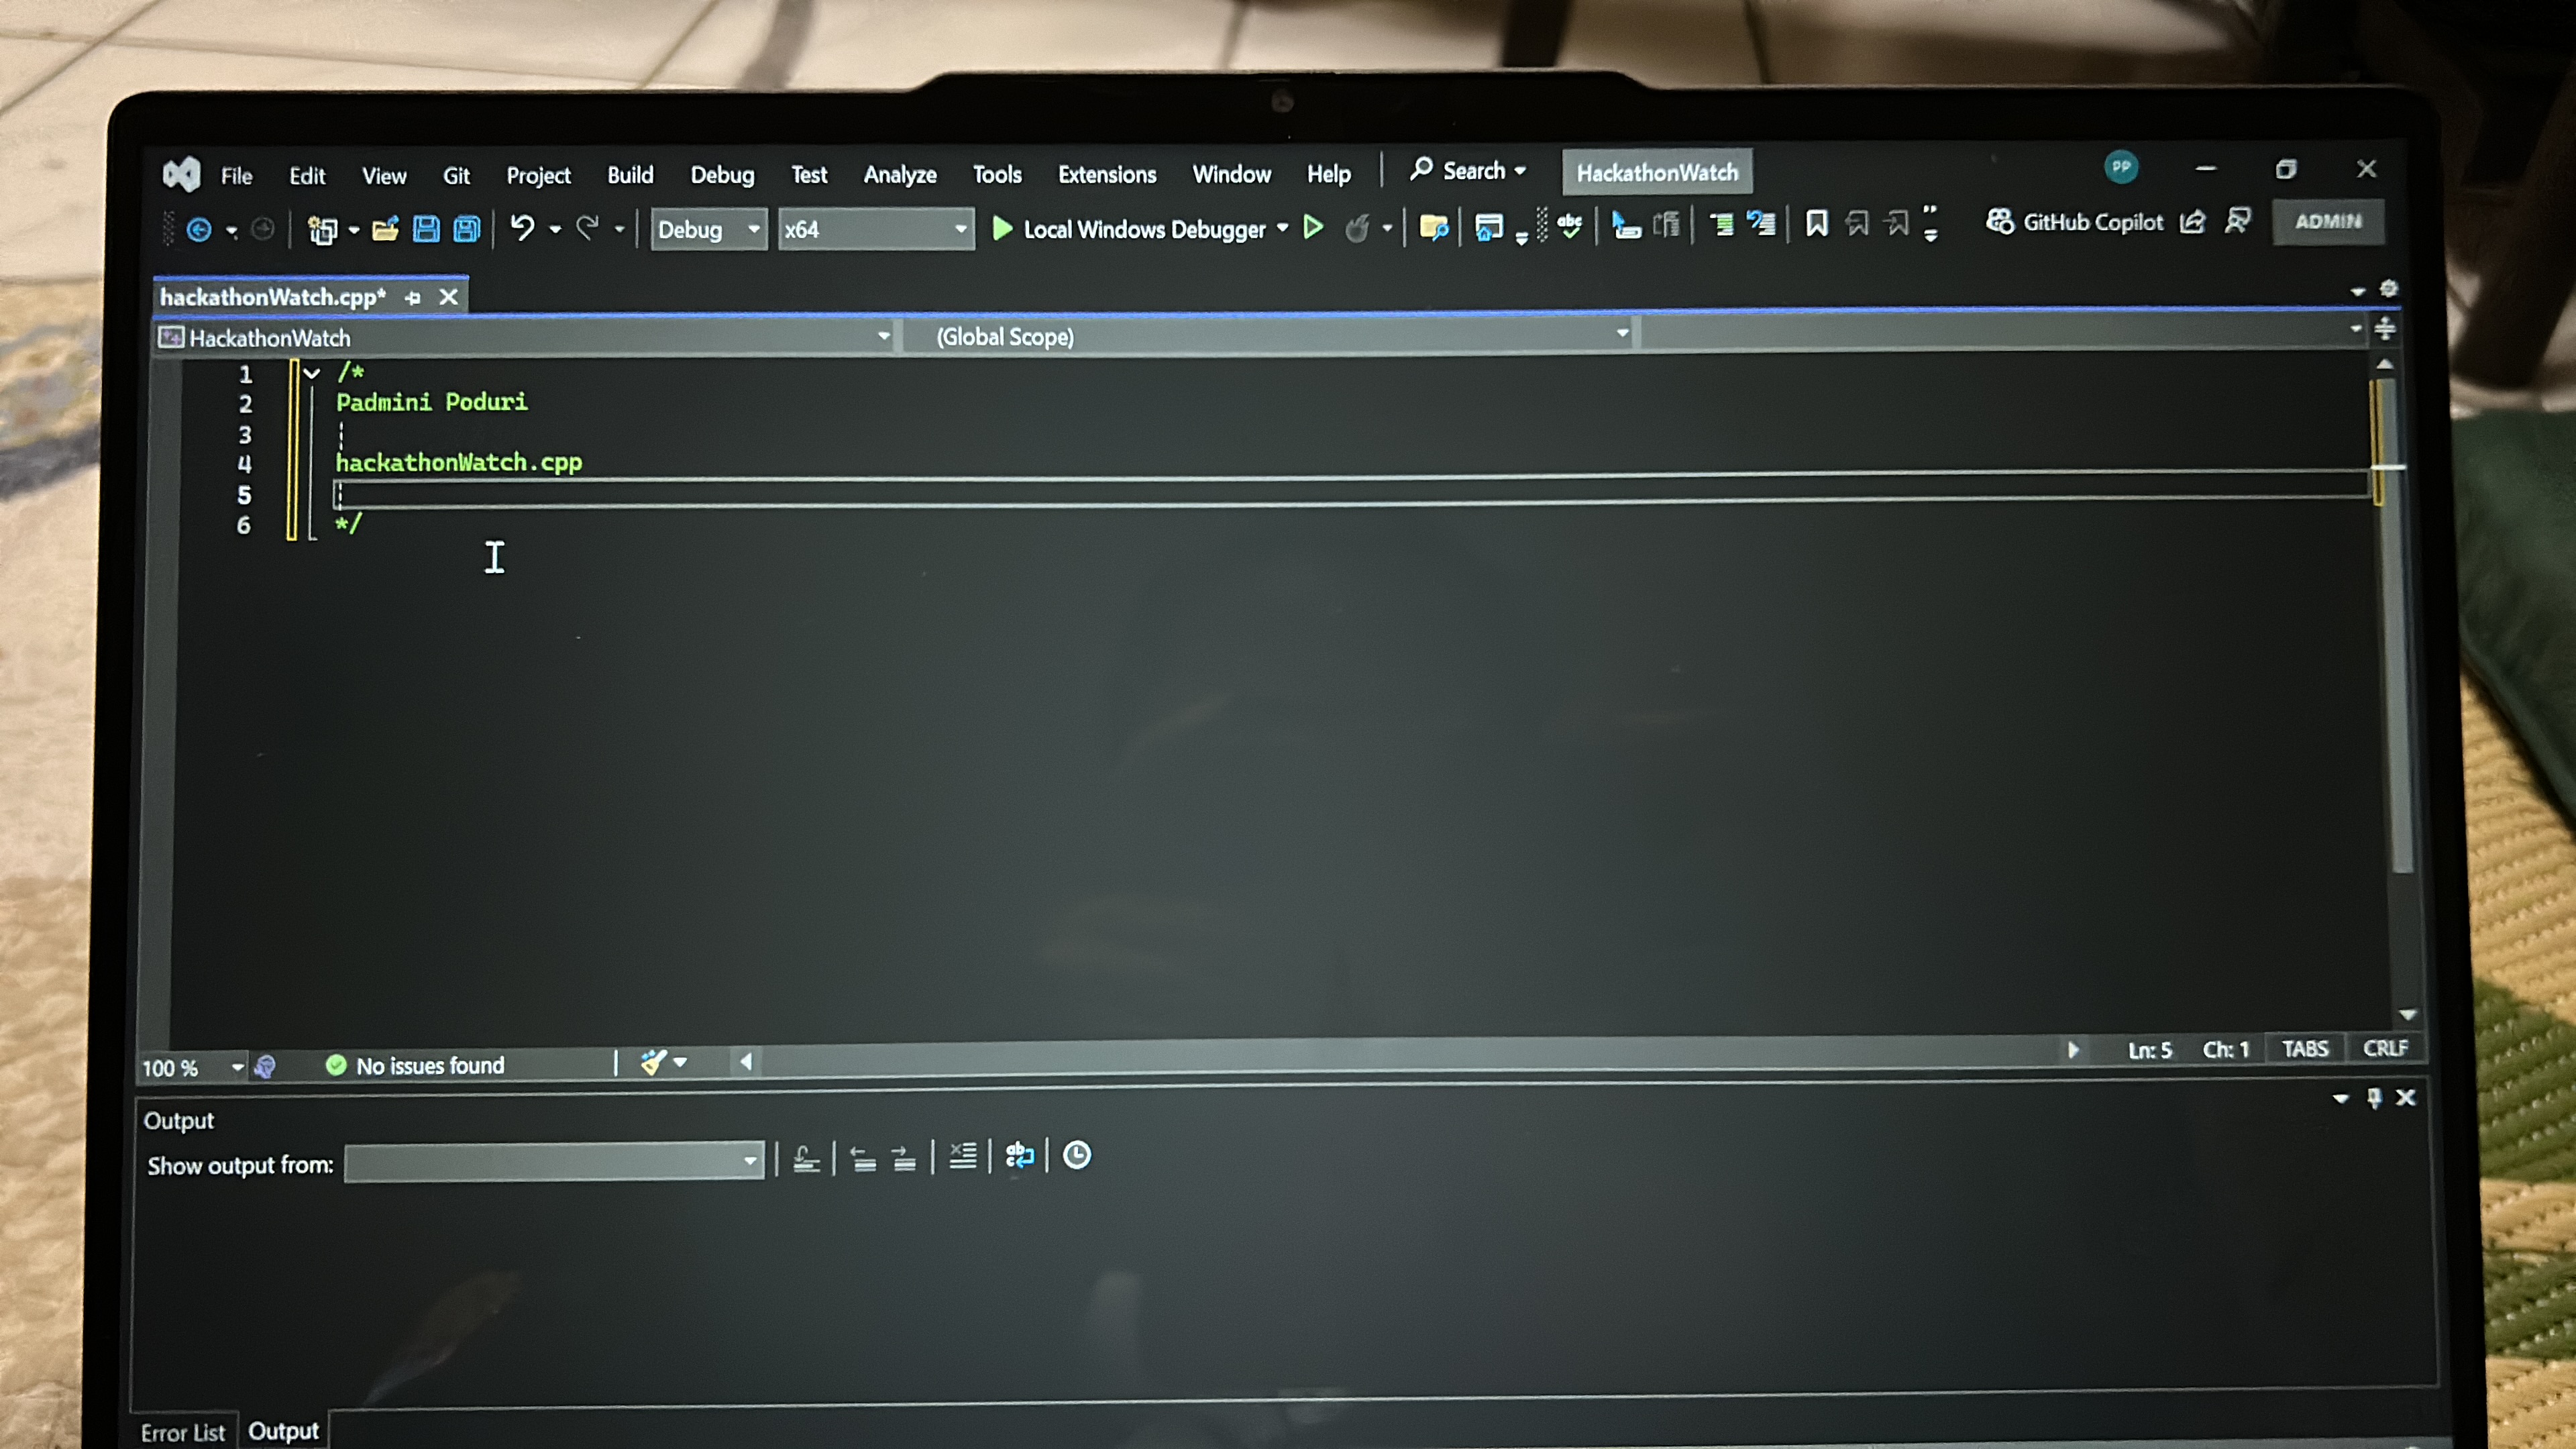Click the Undo arrow icon
The height and width of the screenshot is (1449, 2576).
point(522,228)
